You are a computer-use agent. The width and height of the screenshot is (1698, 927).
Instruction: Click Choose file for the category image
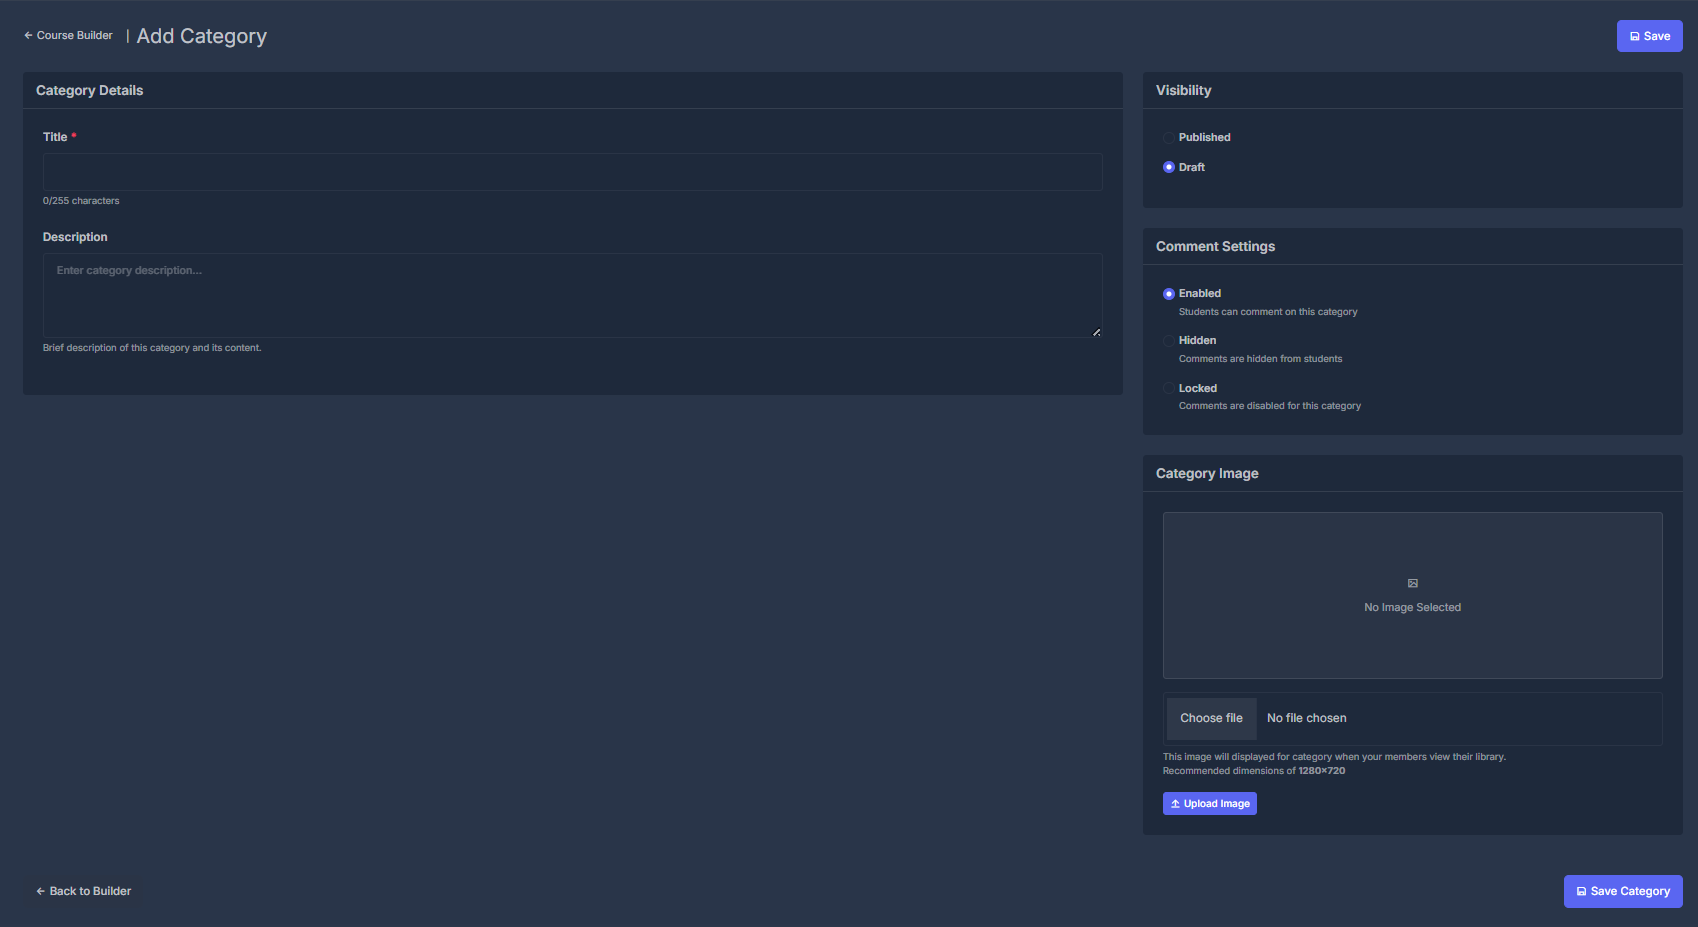click(x=1210, y=718)
